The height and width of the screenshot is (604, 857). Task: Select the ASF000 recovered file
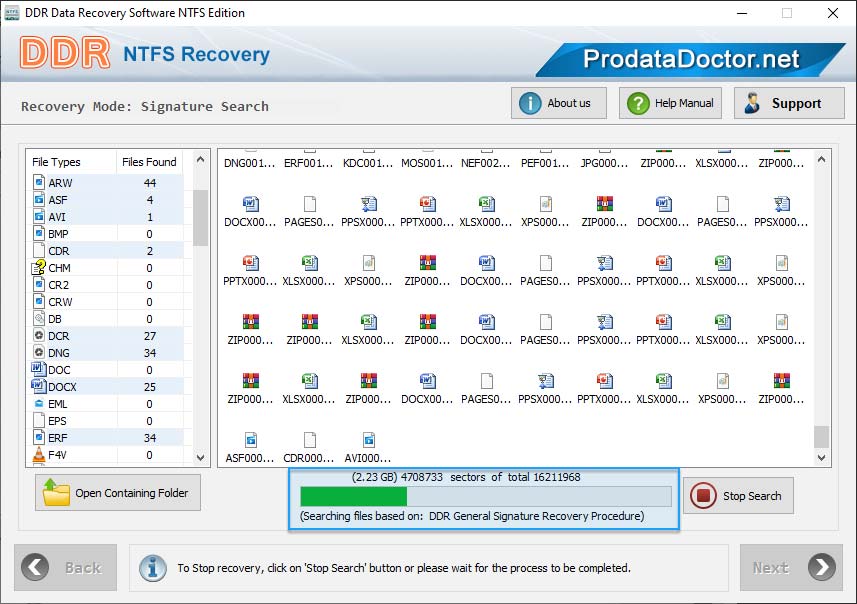[250, 447]
